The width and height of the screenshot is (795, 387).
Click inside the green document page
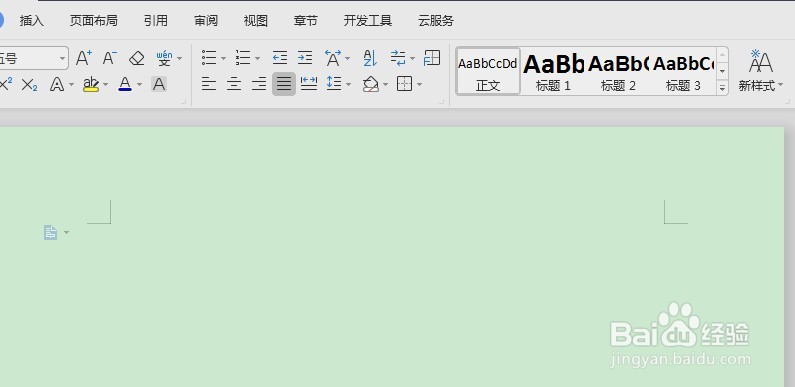392,257
